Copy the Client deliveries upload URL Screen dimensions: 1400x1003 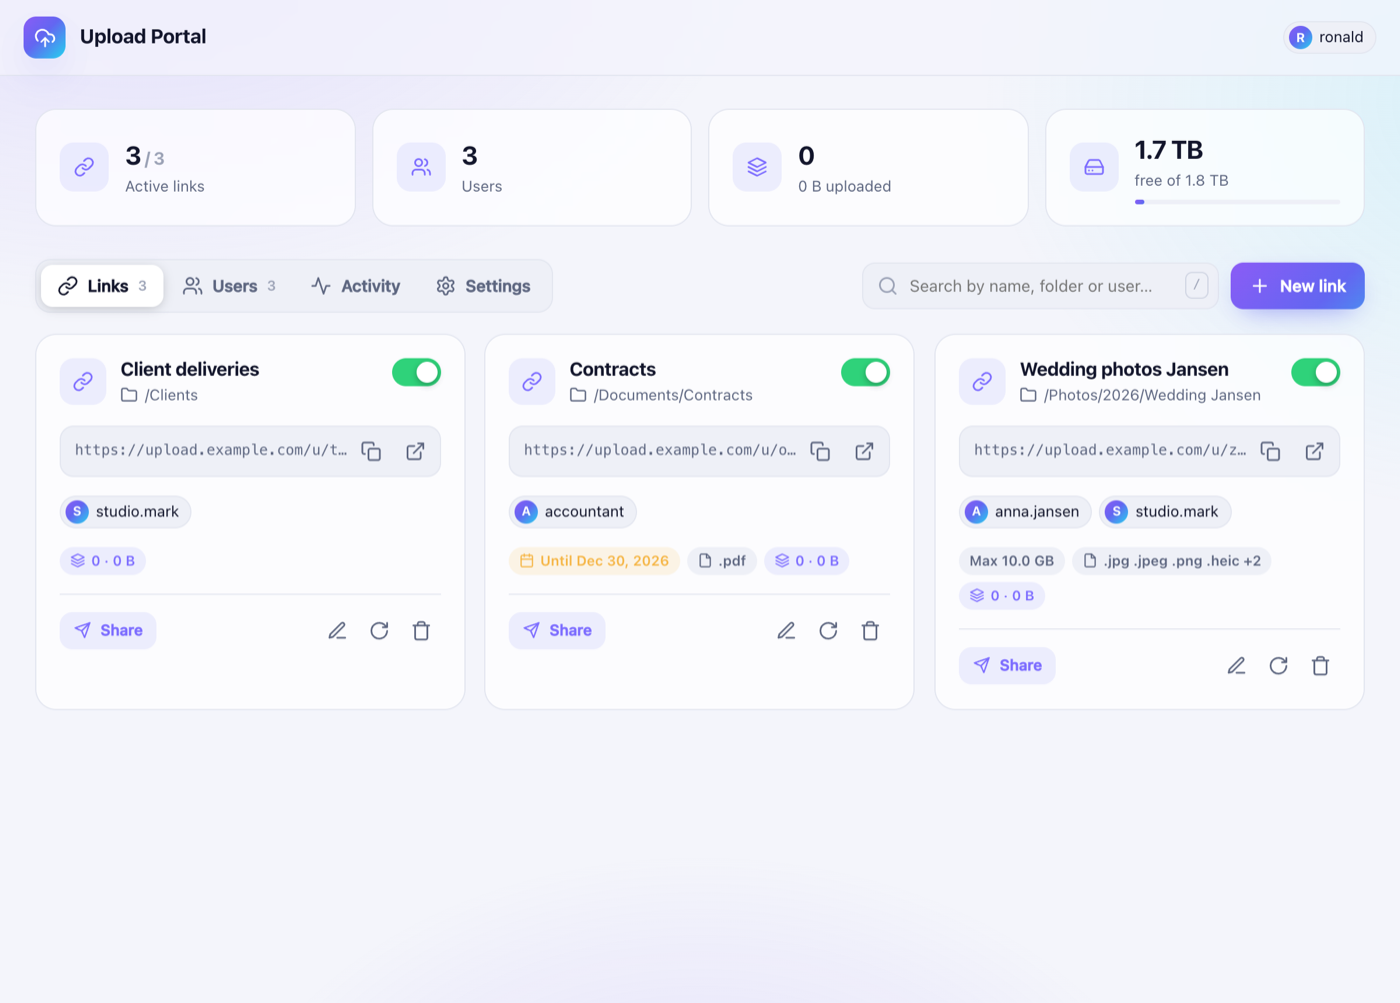(371, 451)
